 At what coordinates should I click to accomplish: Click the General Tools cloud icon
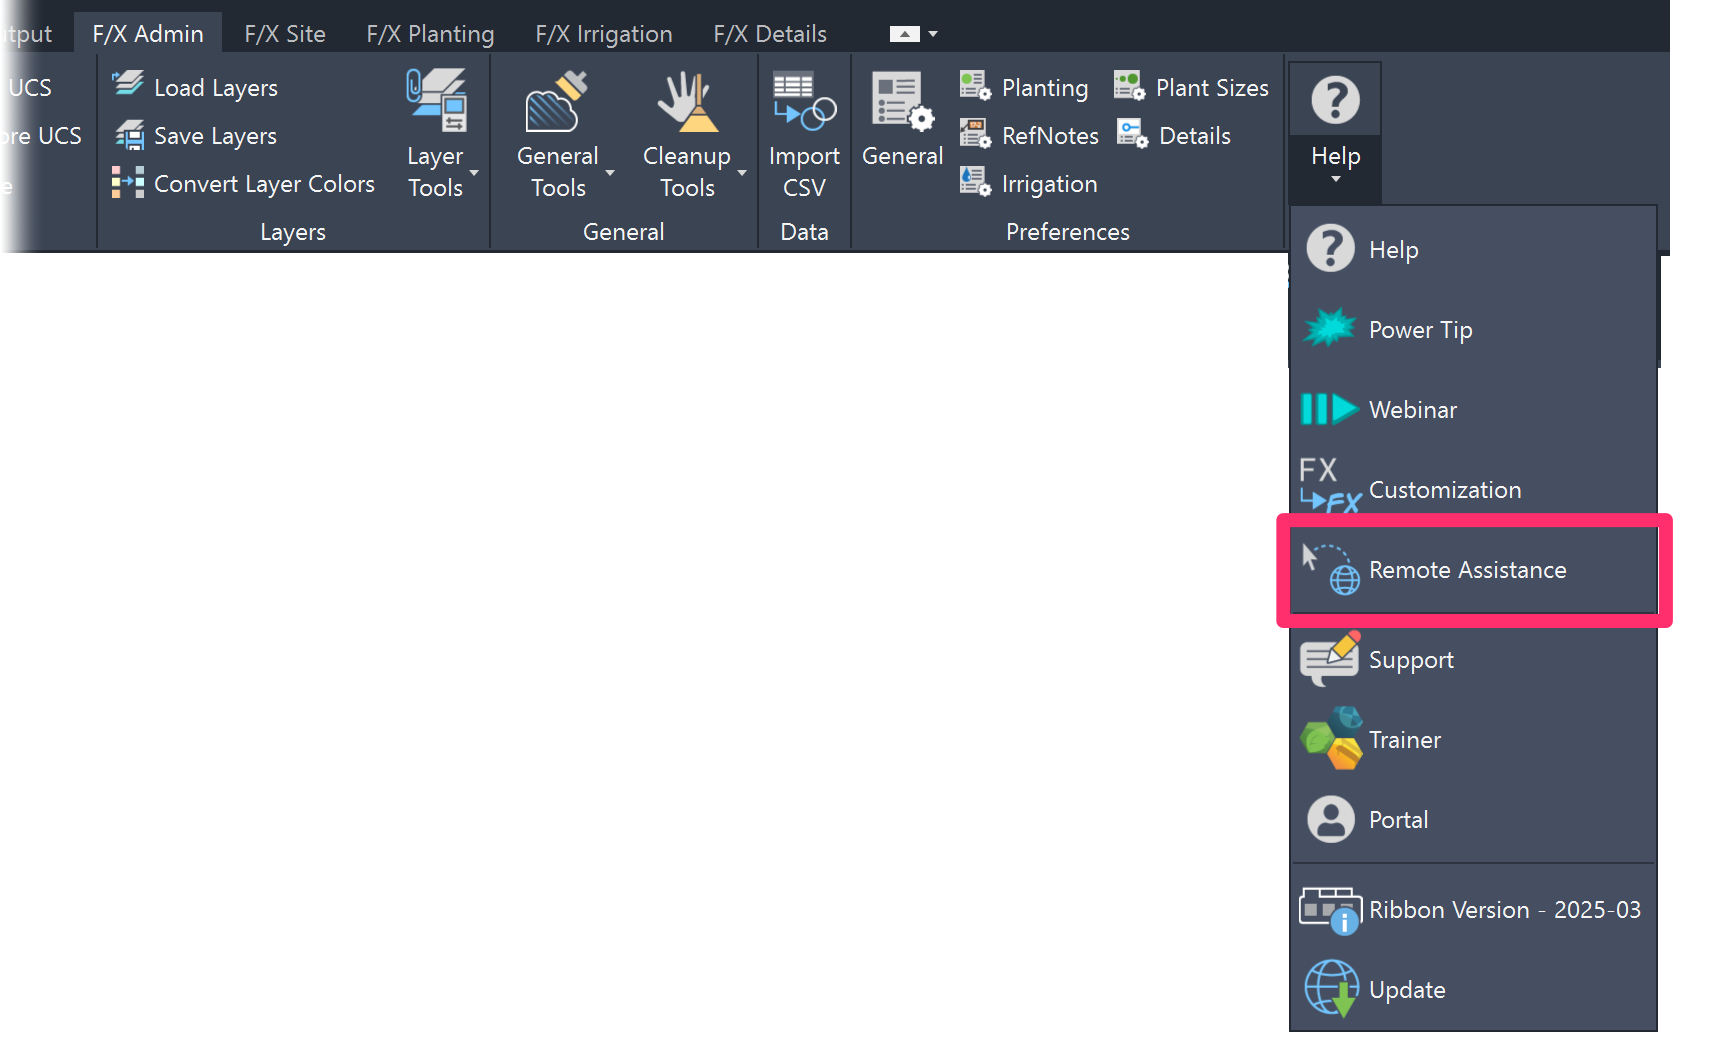(558, 100)
